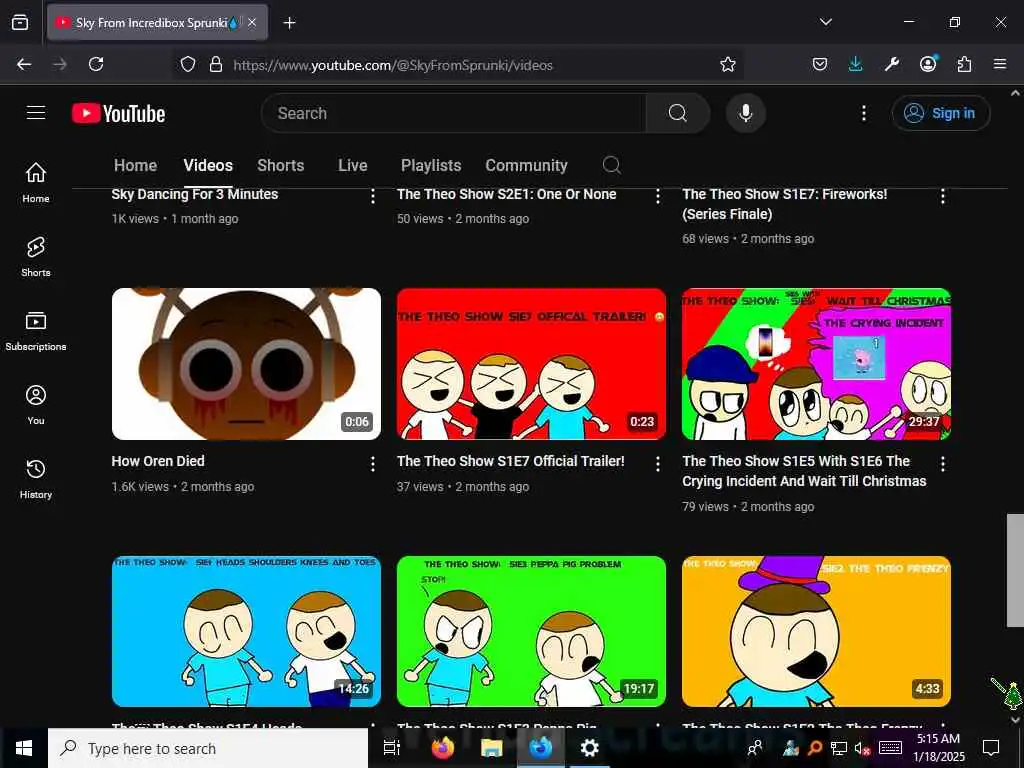Viewport: 1024px width, 768px height.
Task: Open Subscriptions in the sidebar
Action: [36, 331]
